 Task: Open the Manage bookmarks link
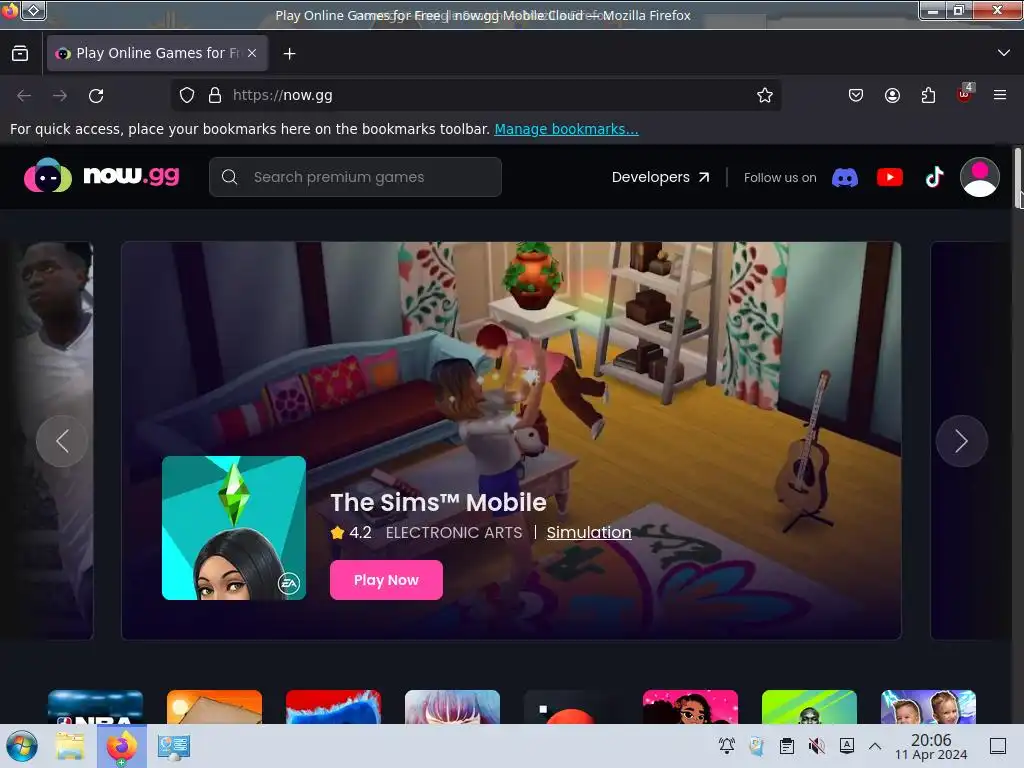[x=566, y=129]
